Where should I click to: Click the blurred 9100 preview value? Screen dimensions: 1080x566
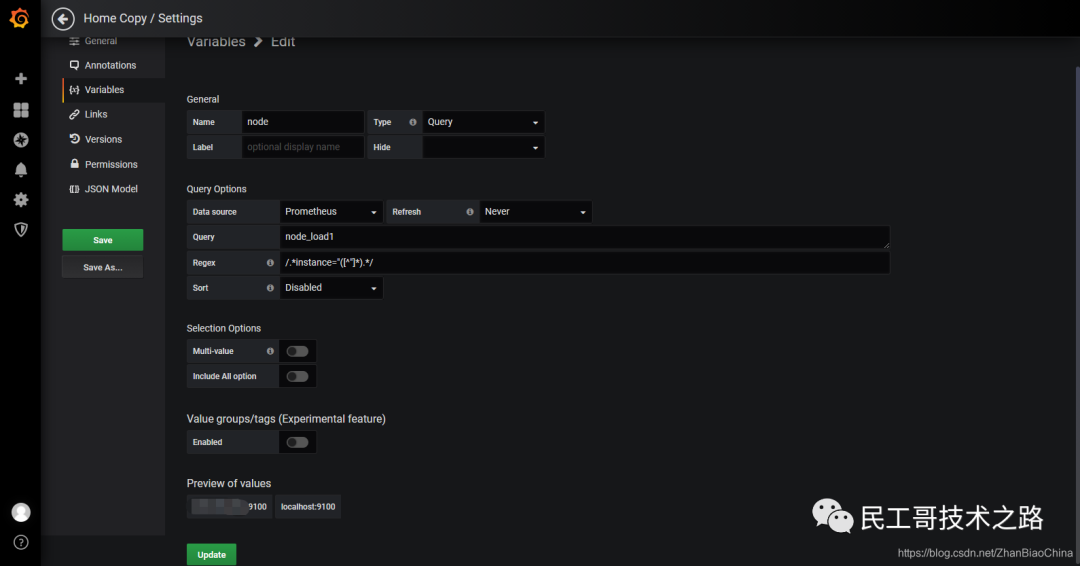click(x=229, y=507)
